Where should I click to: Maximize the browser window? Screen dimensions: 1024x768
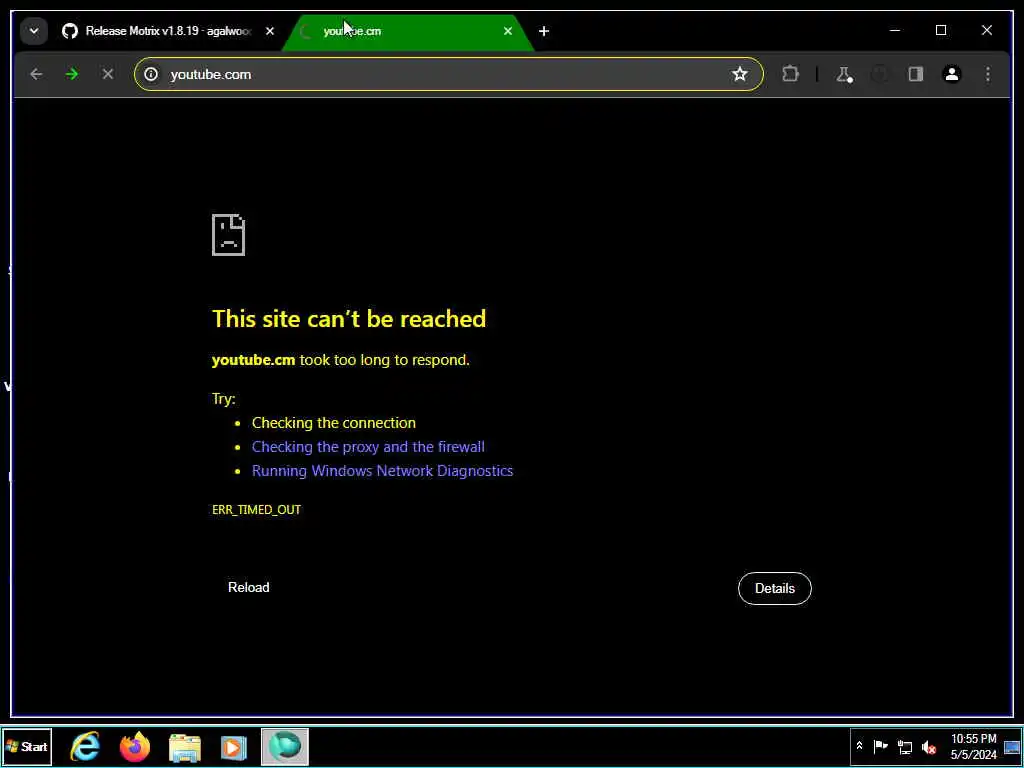941,31
